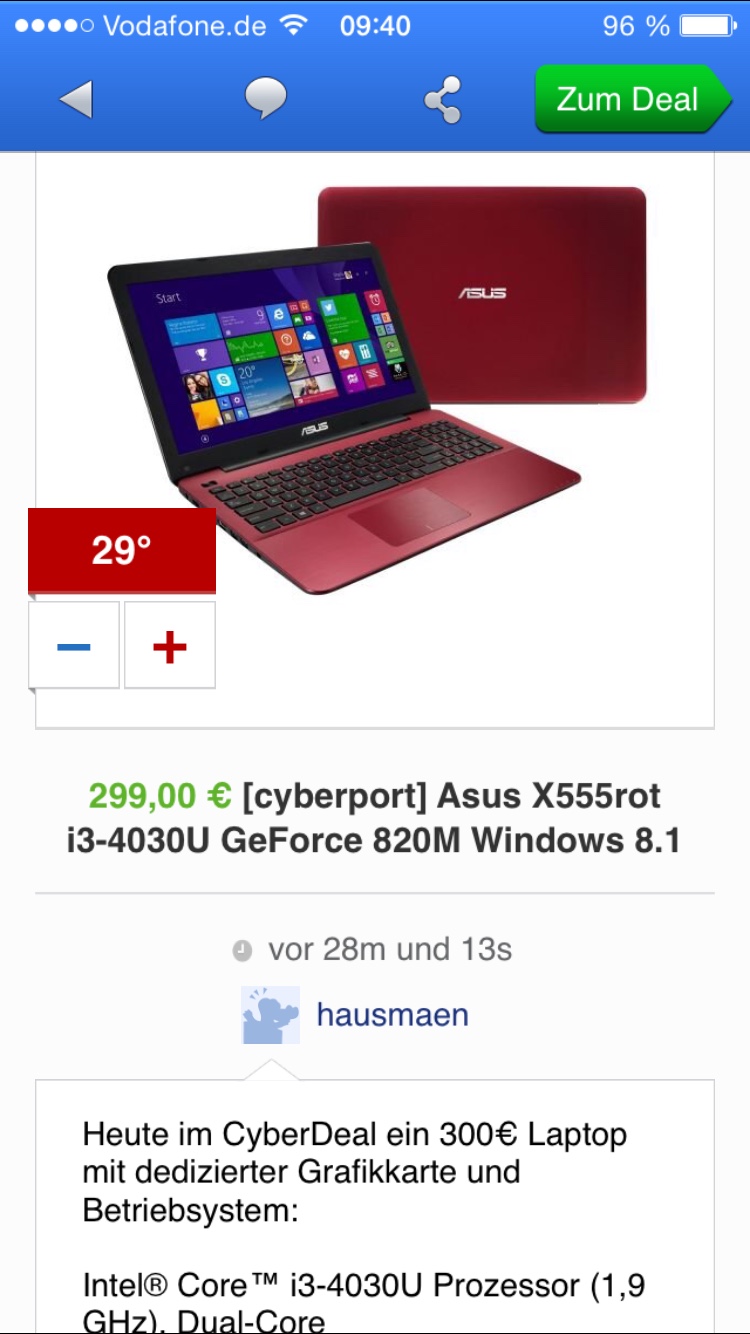750x1334 pixels.
Task: Tap the back arrow icon
Action: click(76, 99)
